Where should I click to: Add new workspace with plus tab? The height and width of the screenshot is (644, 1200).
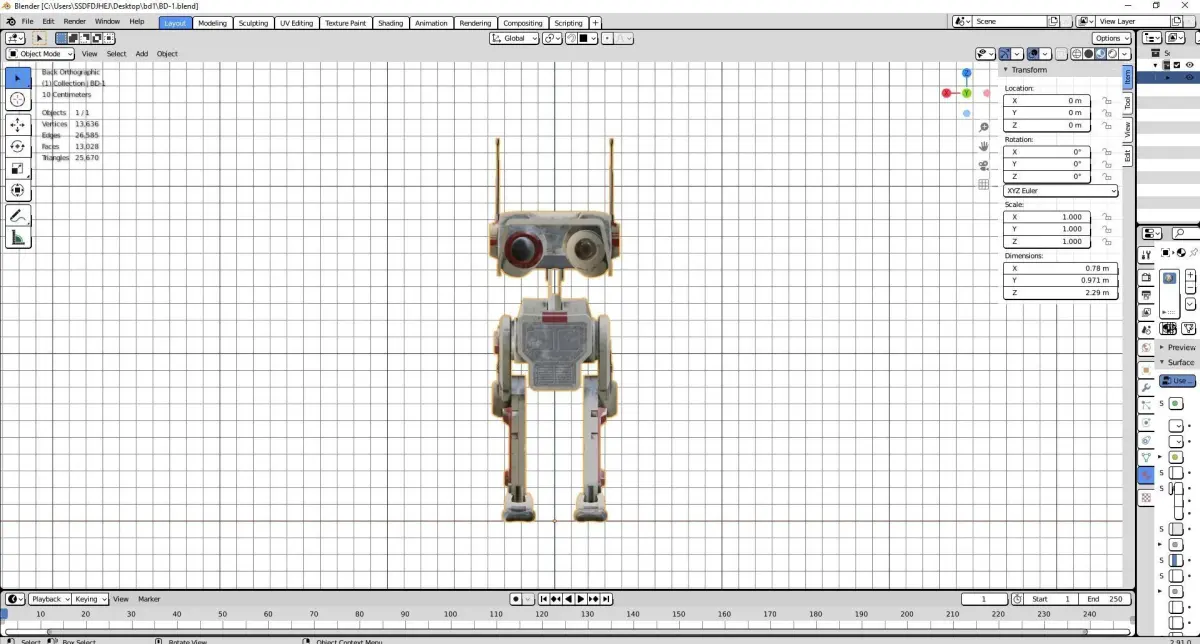coord(596,22)
